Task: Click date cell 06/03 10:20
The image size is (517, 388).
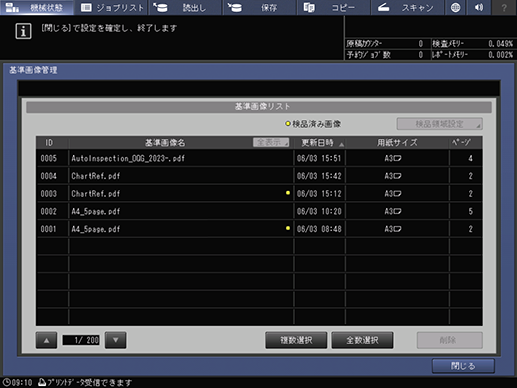Action: 319,211
